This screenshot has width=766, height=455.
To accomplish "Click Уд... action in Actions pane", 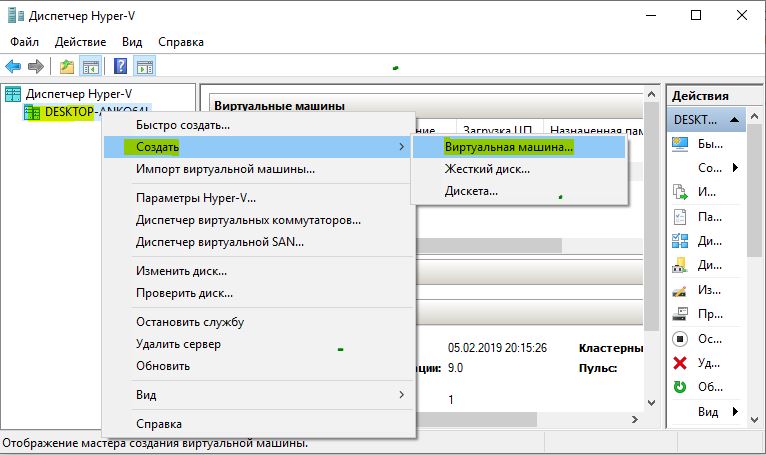I will click(709, 363).
